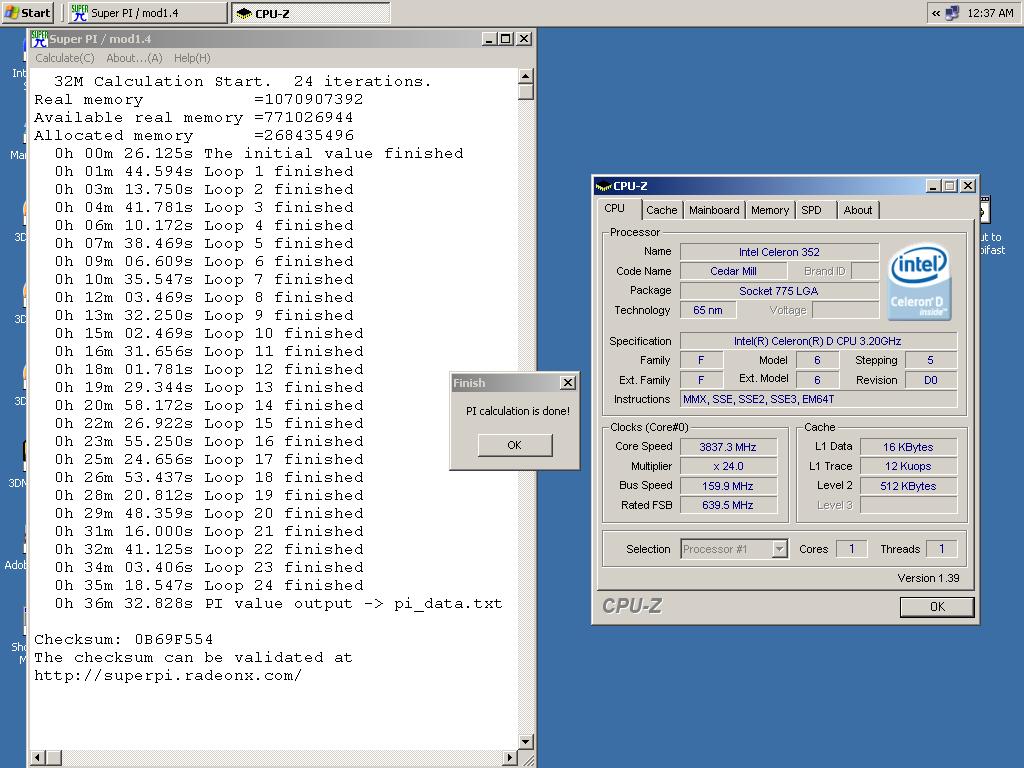The height and width of the screenshot is (768, 1024).
Task: Click the PI value output -> pi_data.txt line
Action: (x=279, y=603)
